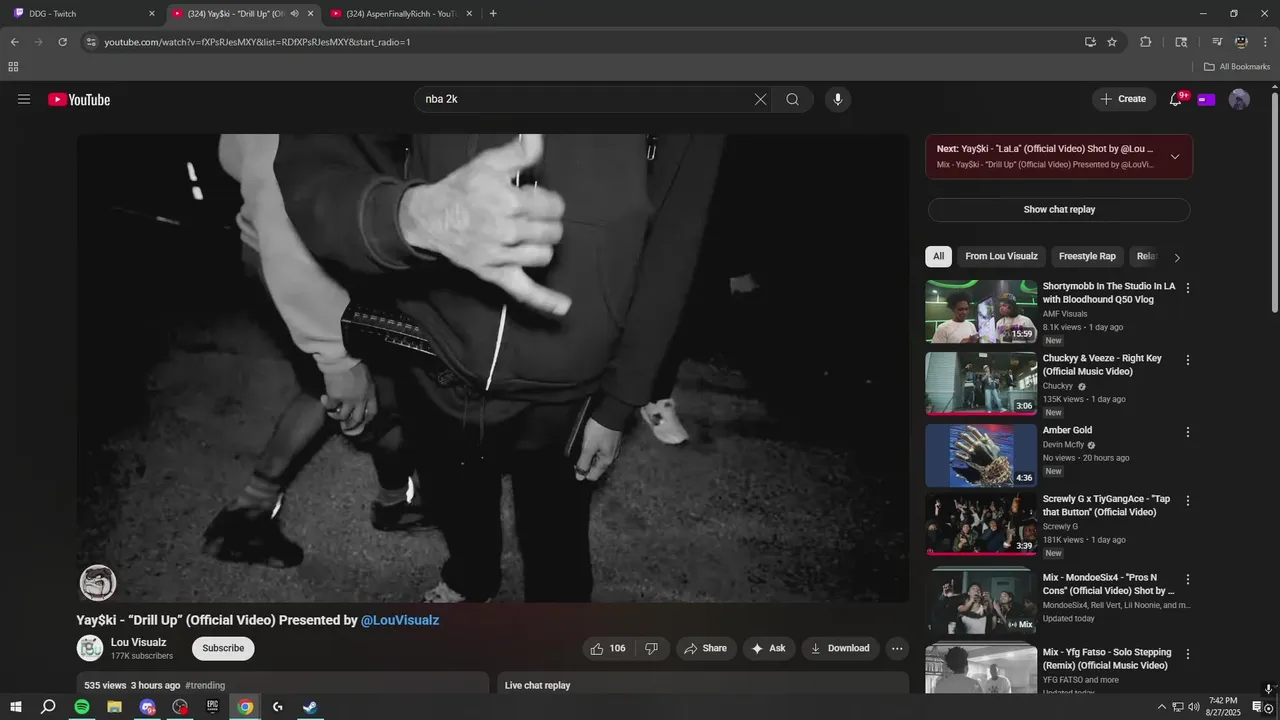The width and height of the screenshot is (1280, 720).
Task: Click the Create button
Action: [x=1122, y=99]
